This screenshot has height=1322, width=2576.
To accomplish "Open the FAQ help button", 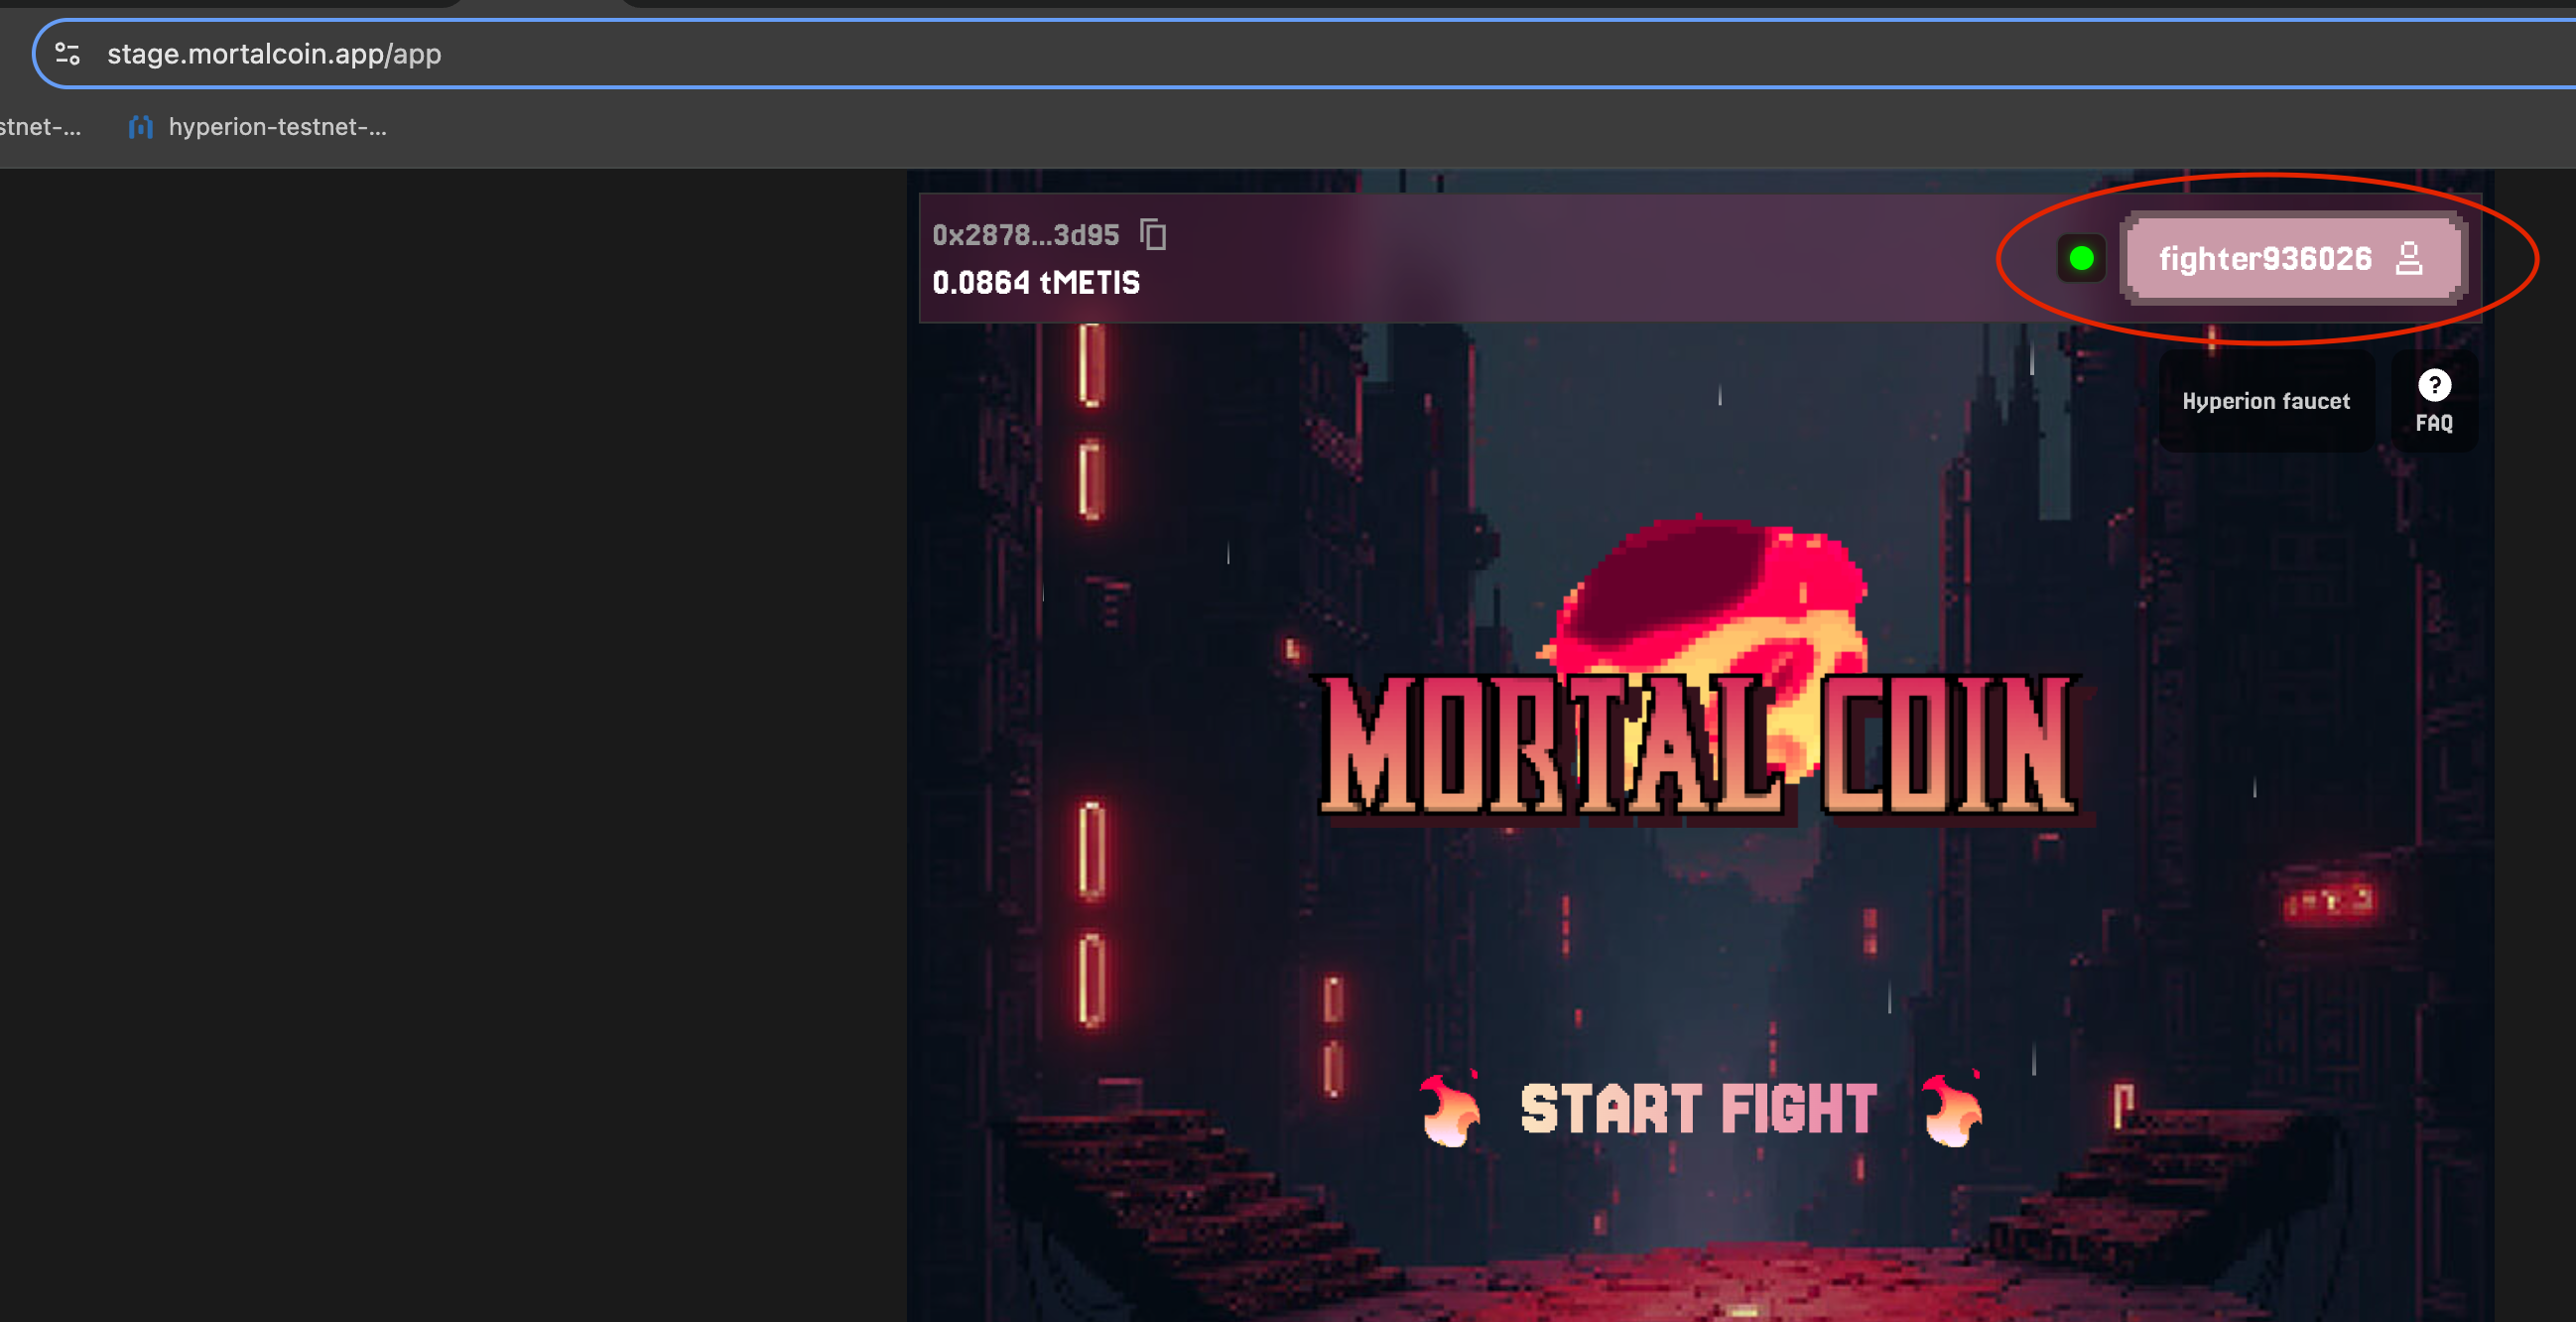I will [x=2433, y=401].
